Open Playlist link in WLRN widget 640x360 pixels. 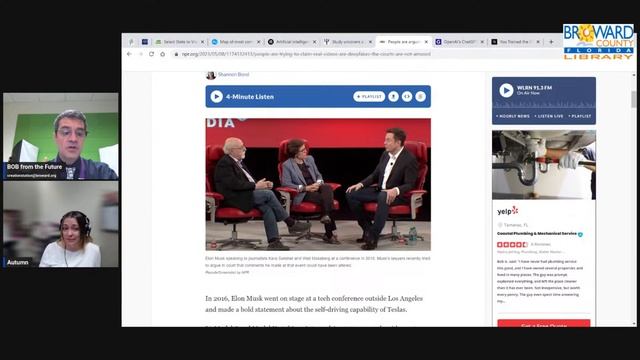(580, 116)
